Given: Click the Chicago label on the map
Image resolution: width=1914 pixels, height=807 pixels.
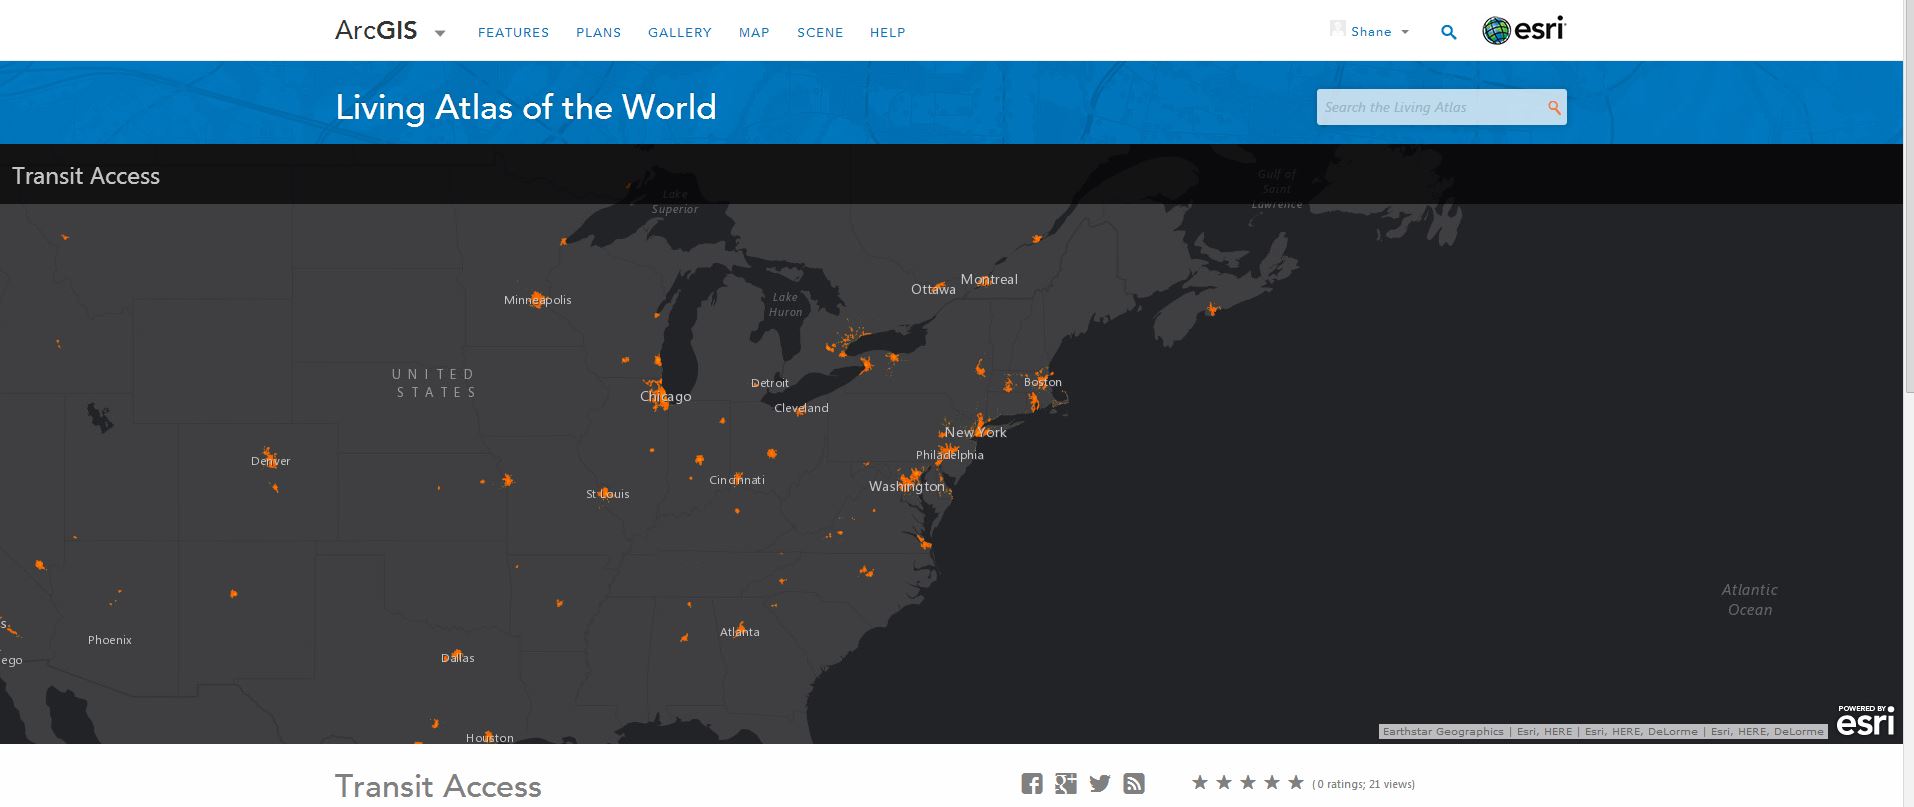Looking at the screenshot, I should [666, 397].
